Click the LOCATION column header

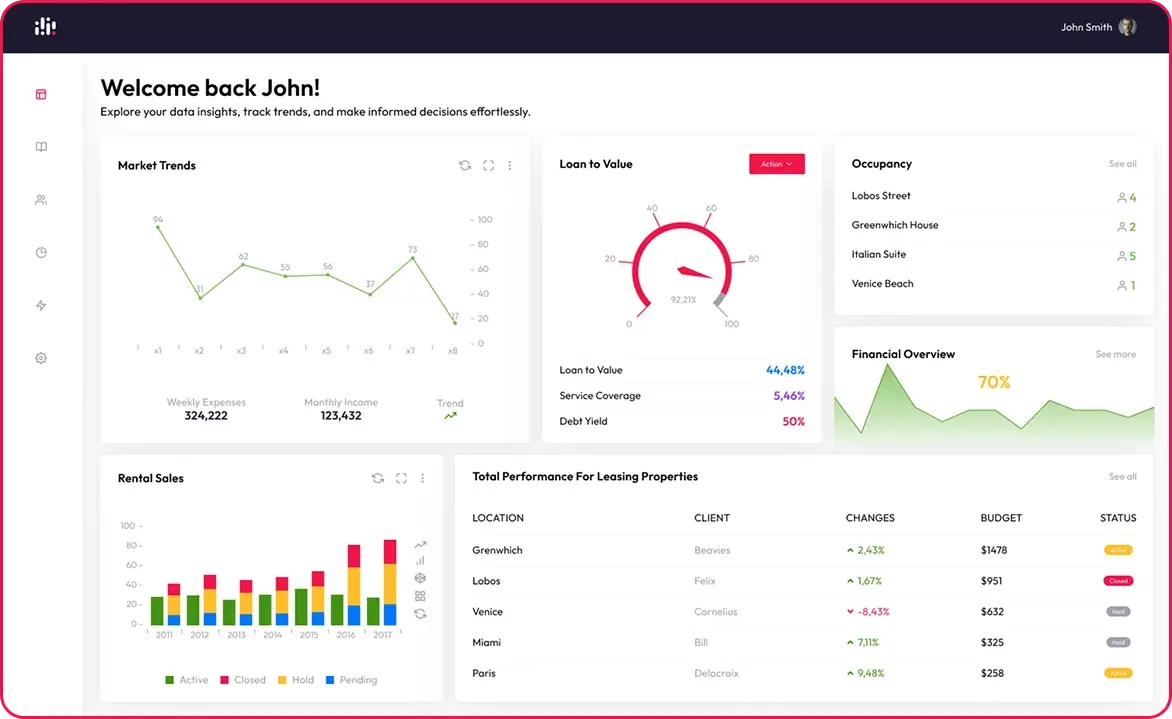pos(498,518)
